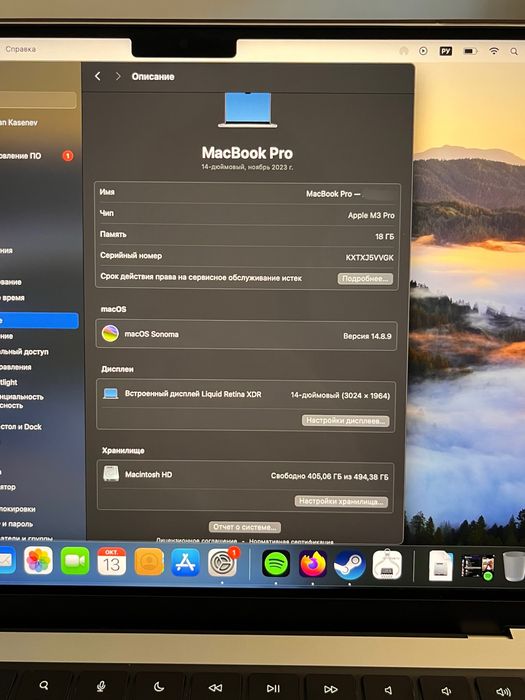Click the sidebar search field
This screenshot has height=700, width=525.
(x=38, y=100)
